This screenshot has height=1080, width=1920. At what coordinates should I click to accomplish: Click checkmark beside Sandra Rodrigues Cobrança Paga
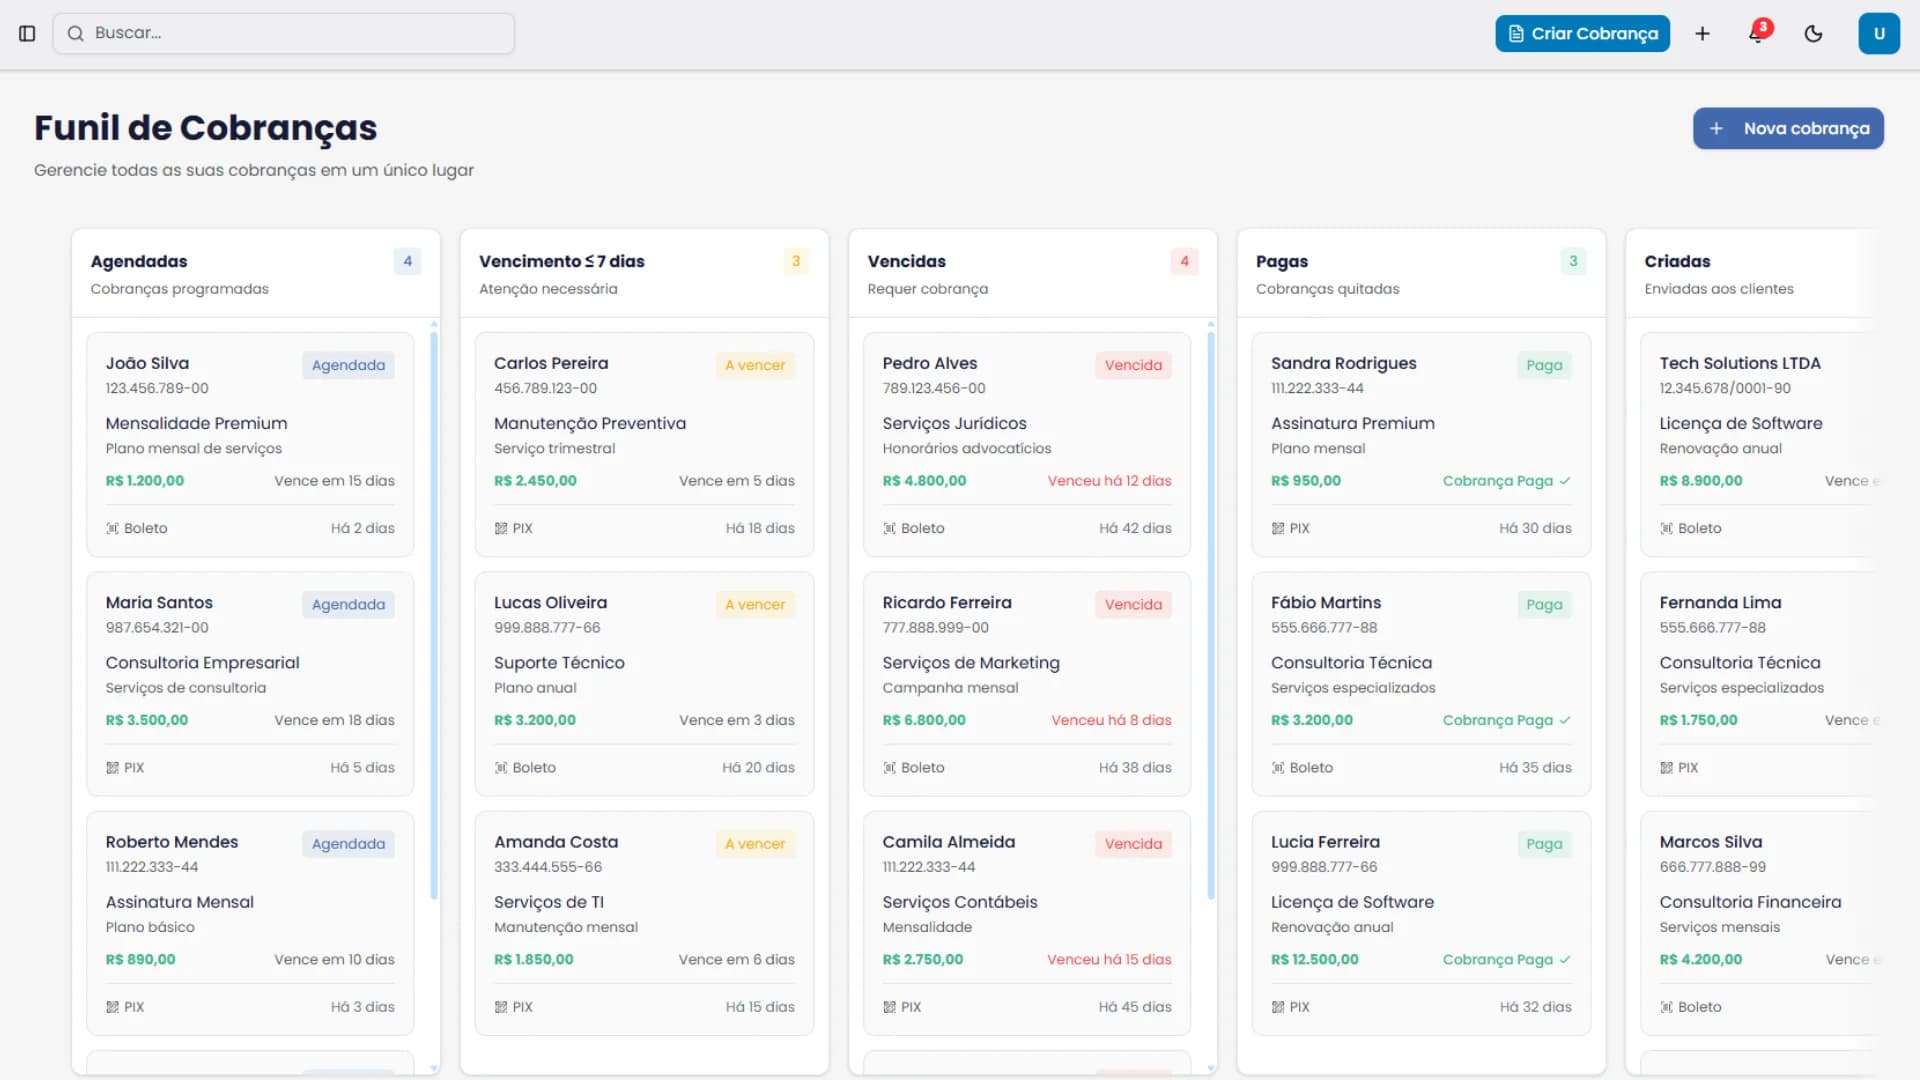pyautogui.click(x=1565, y=481)
